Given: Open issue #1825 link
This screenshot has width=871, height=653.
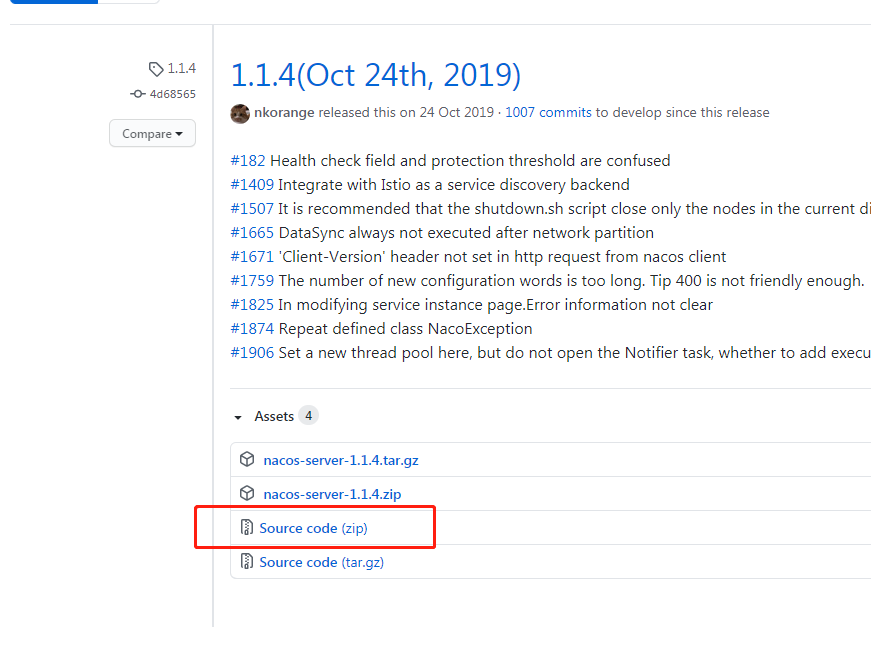Looking at the screenshot, I should pyautogui.click(x=252, y=305).
